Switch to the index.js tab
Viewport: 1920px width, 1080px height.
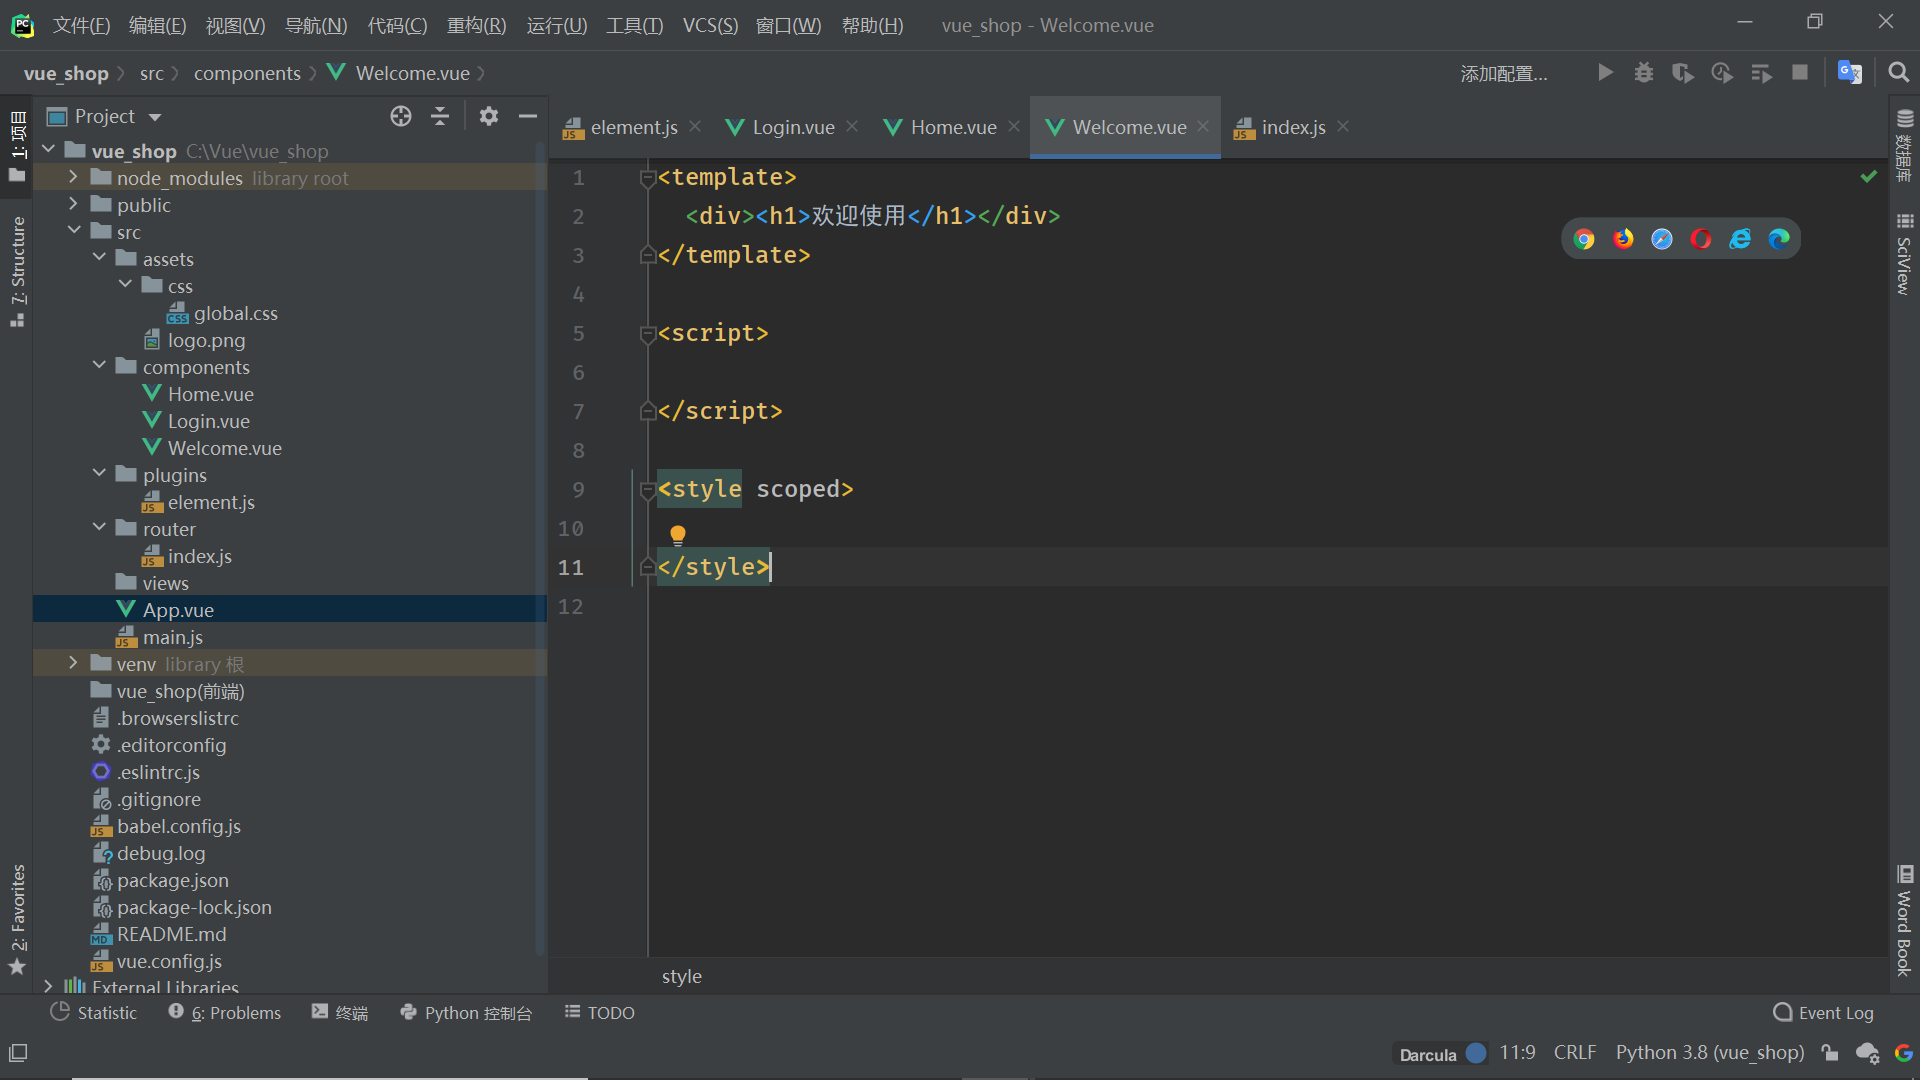pyautogui.click(x=1293, y=127)
